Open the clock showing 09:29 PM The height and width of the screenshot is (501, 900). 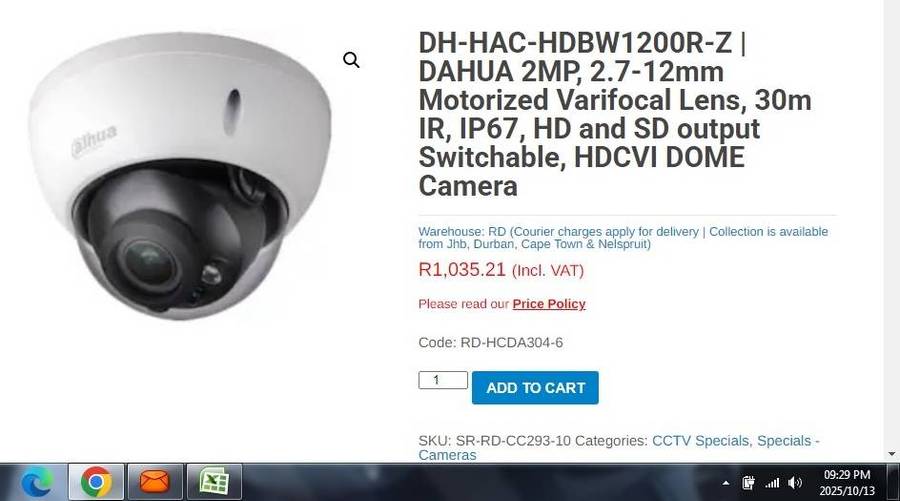point(847,483)
